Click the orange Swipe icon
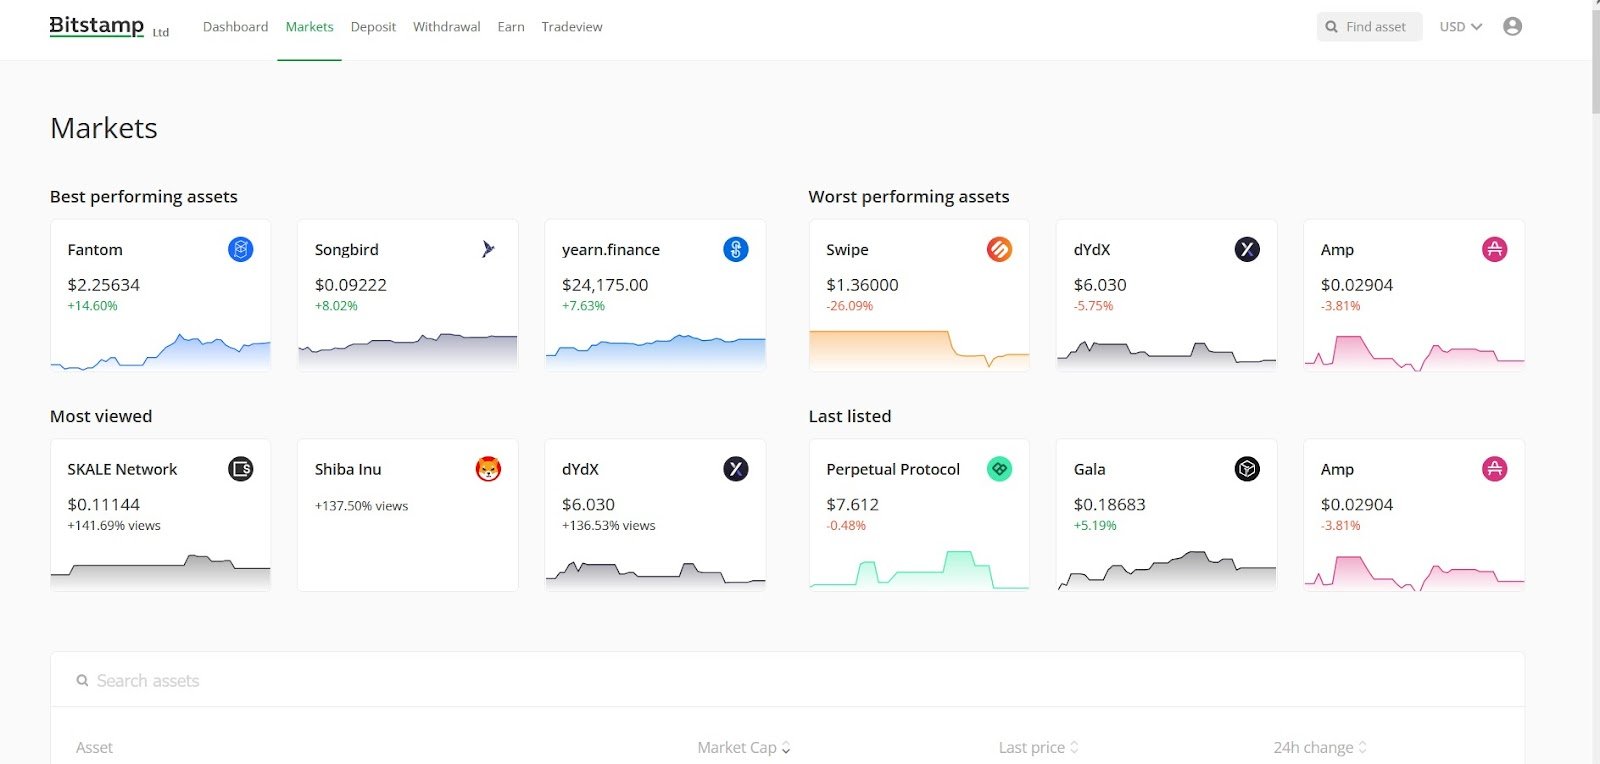 coord(999,250)
